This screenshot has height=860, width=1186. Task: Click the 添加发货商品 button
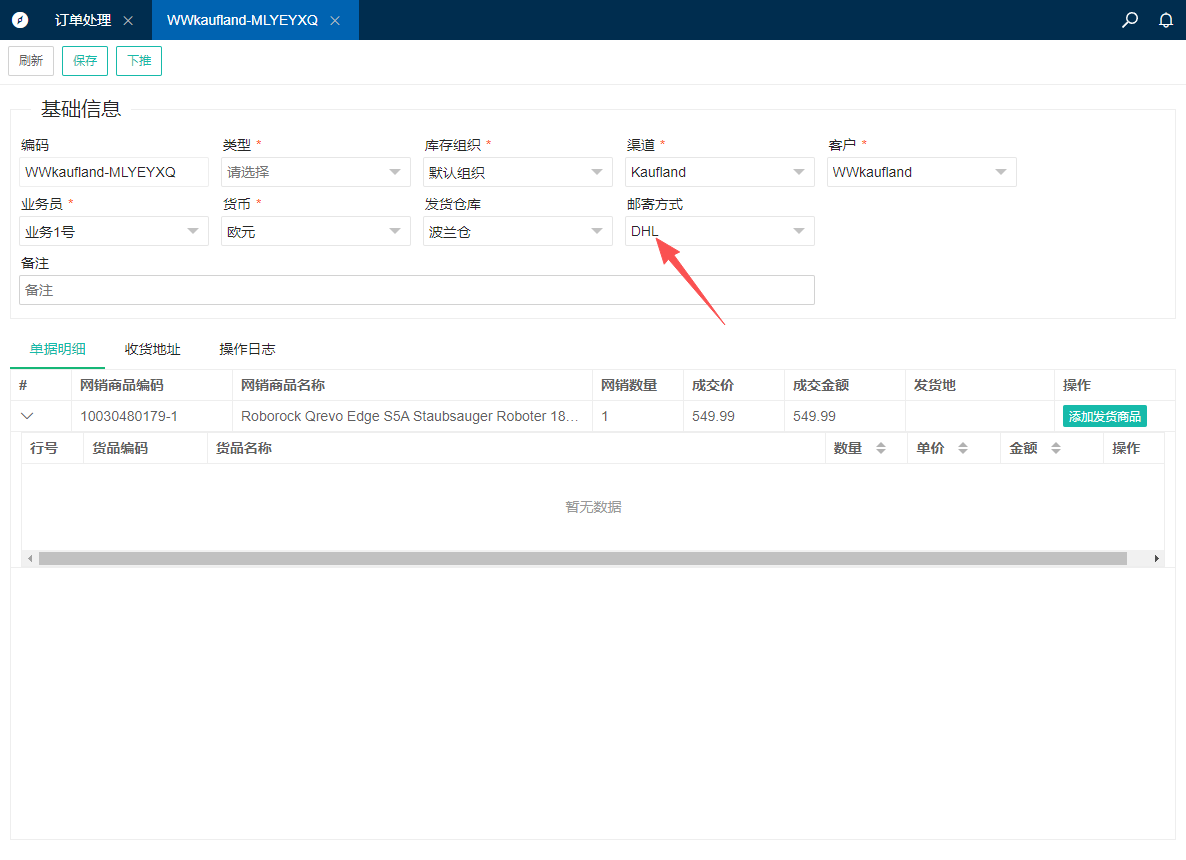tap(1104, 416)
